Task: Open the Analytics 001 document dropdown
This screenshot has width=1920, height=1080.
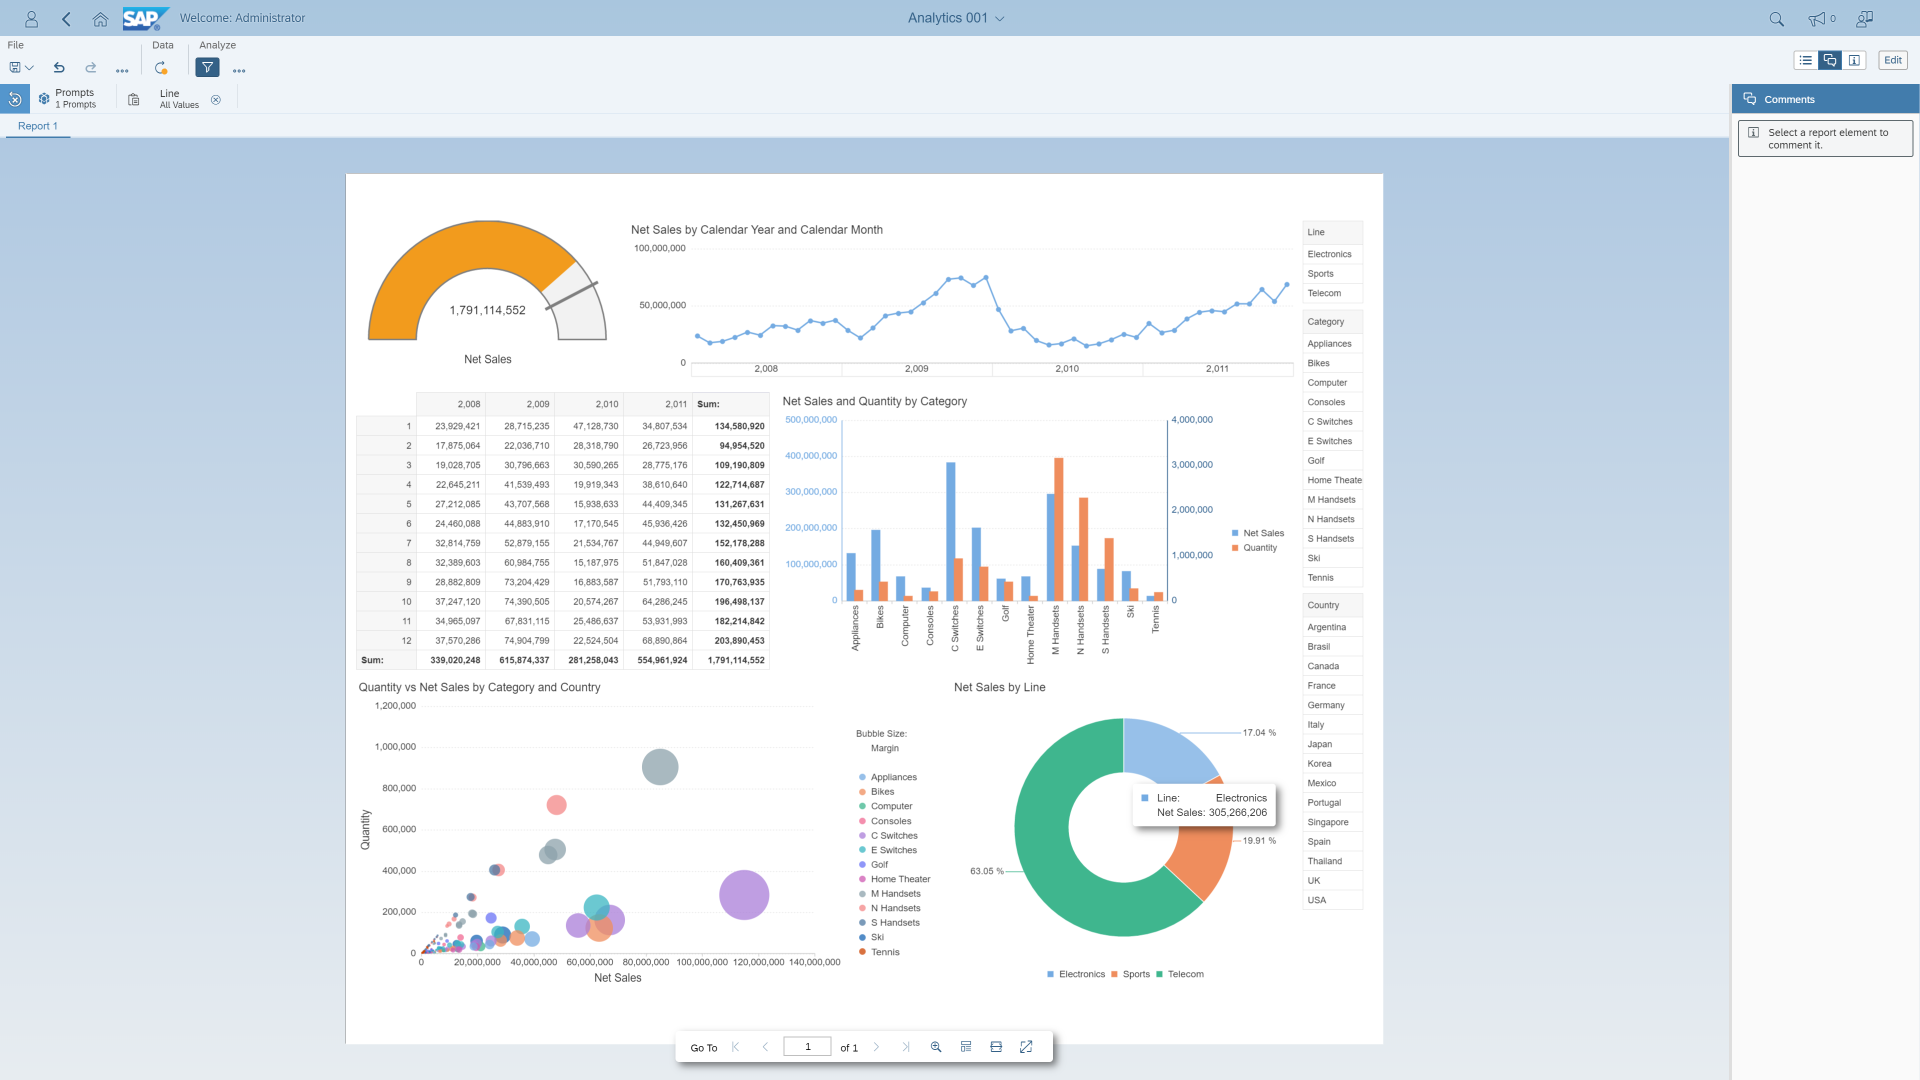Action: [999, 18]
